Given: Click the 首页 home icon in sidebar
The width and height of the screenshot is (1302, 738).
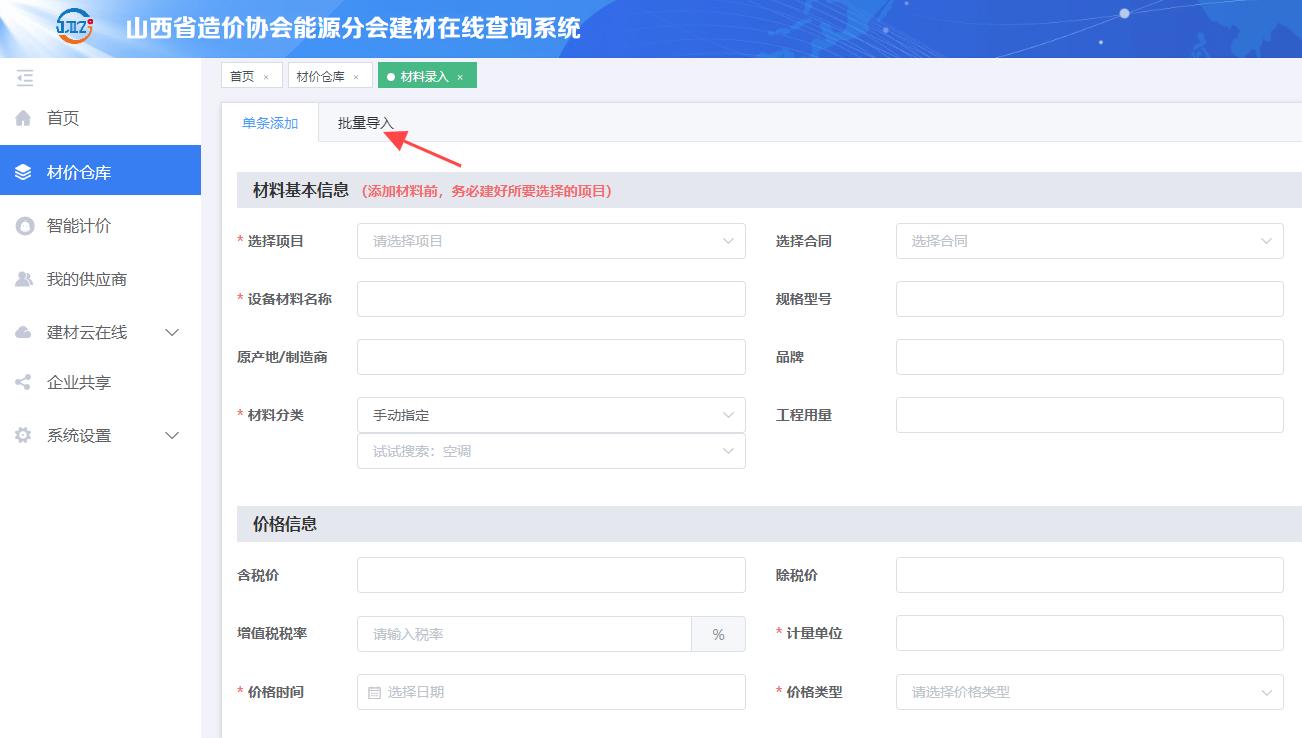Looking at the screenshot, I should [x=24, y=119].
